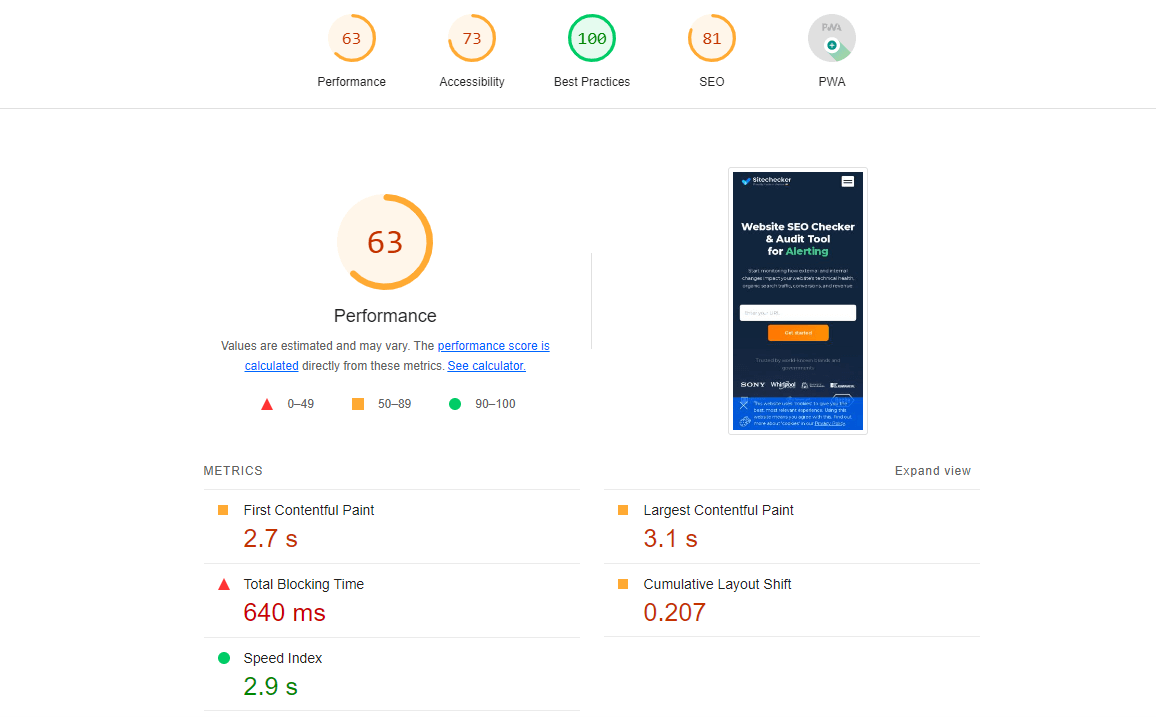Click the 3.1 s value
The height and width of the screenshot is (717, 1157).
(671, 538)
